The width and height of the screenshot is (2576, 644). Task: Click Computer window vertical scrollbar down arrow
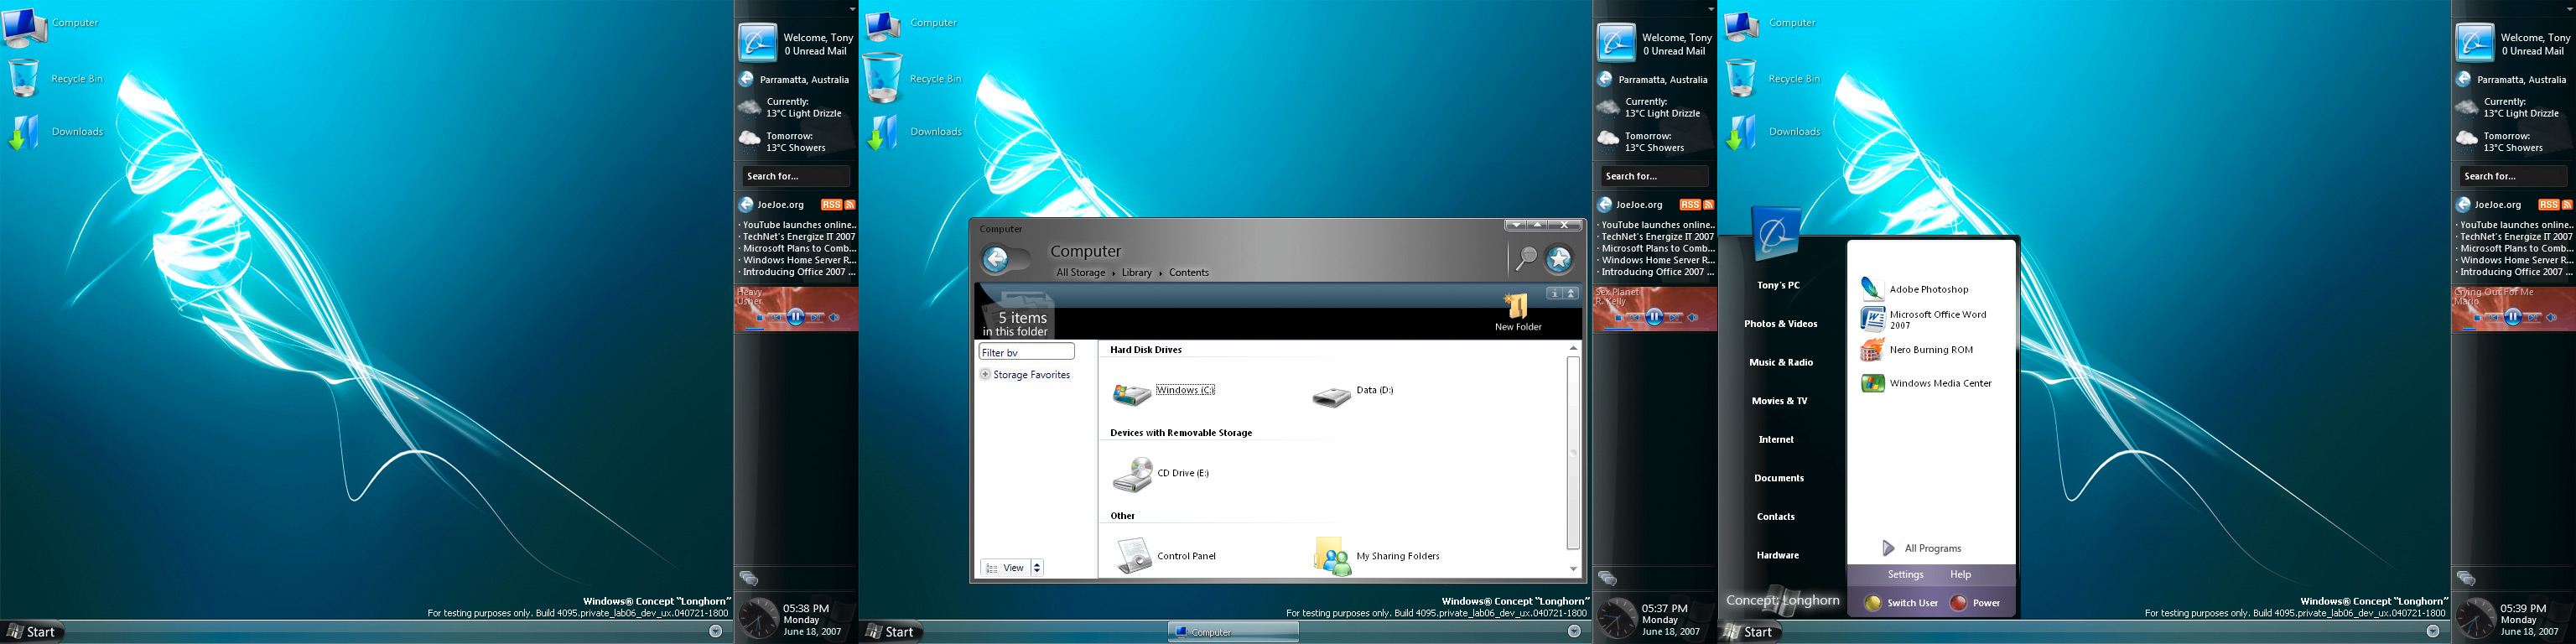click(x=1573, y=569)
